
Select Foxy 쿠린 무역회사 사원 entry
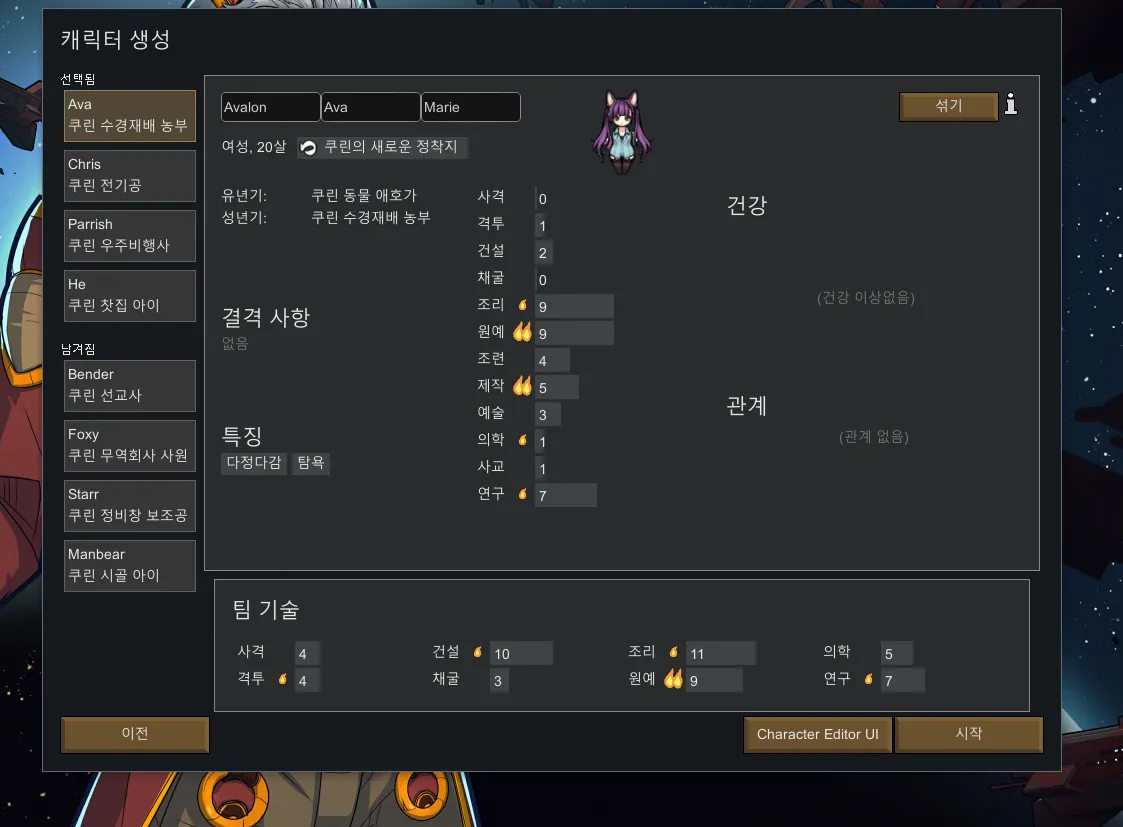(x=130, y=445)
